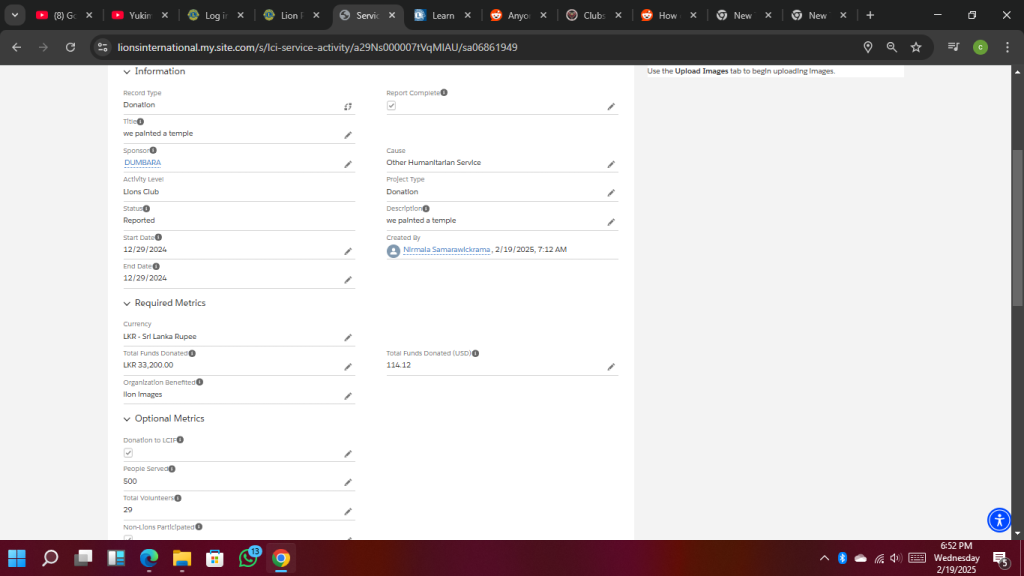Edit Report Complete pencil icon
Viewport: 1024px width, 576px height.
611,106
